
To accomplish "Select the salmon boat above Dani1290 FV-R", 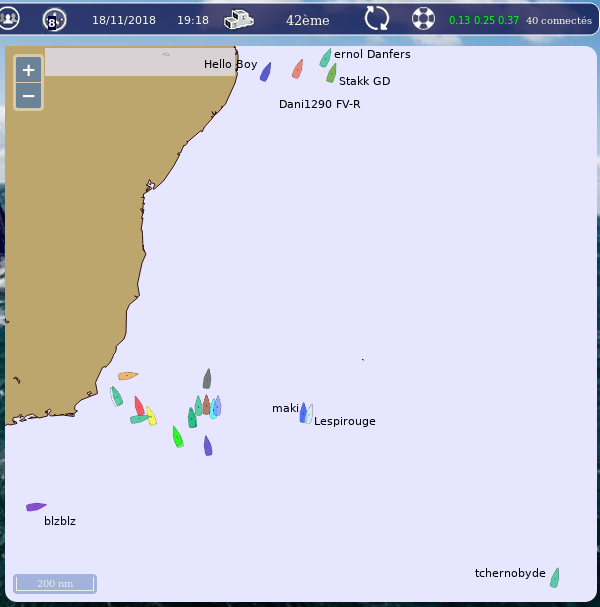I will tap(298, 69).
